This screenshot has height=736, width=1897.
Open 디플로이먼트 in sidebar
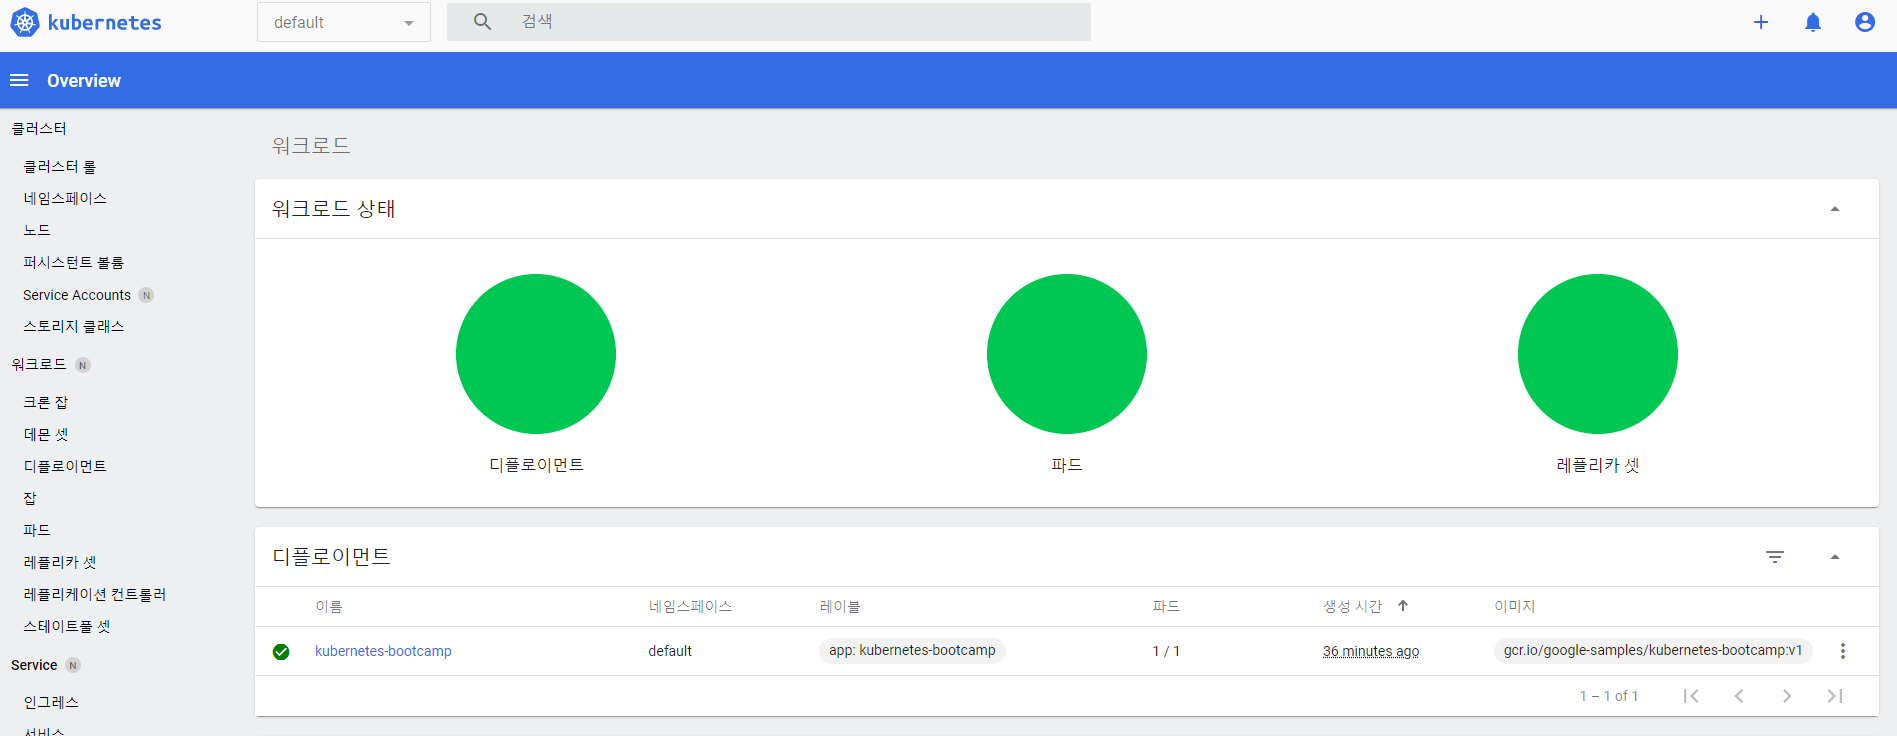point(65,466)
